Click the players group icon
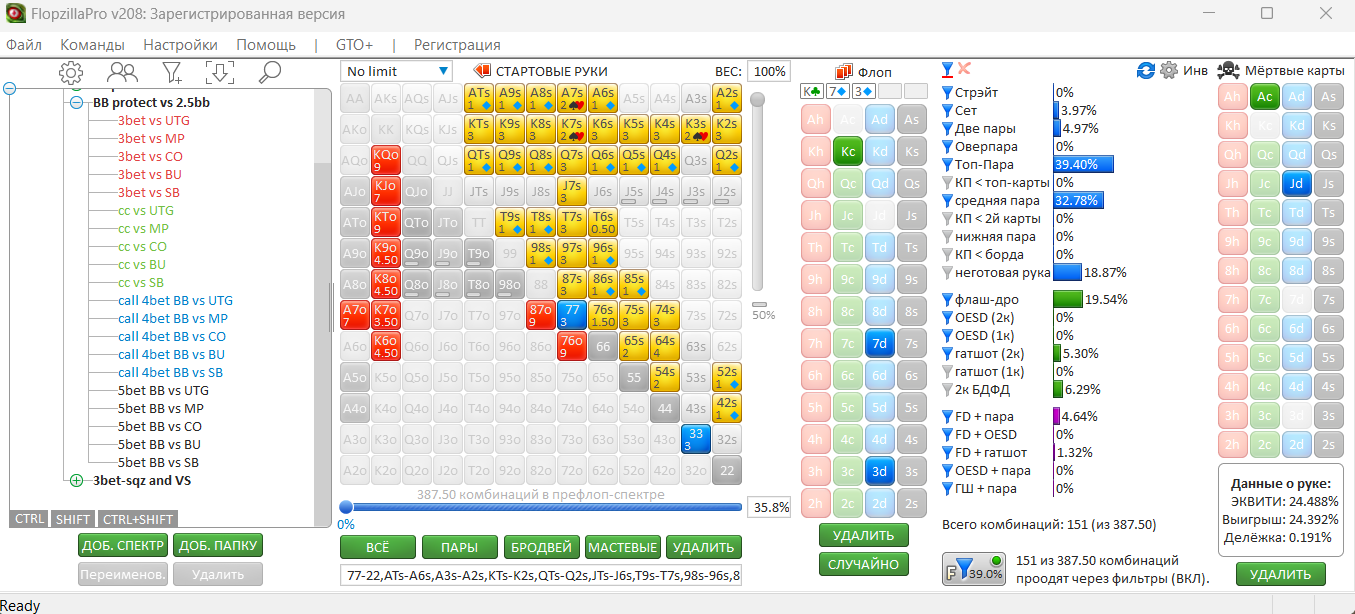The height and width of the screenshot is (614, 1355). [x=123, y=72]
